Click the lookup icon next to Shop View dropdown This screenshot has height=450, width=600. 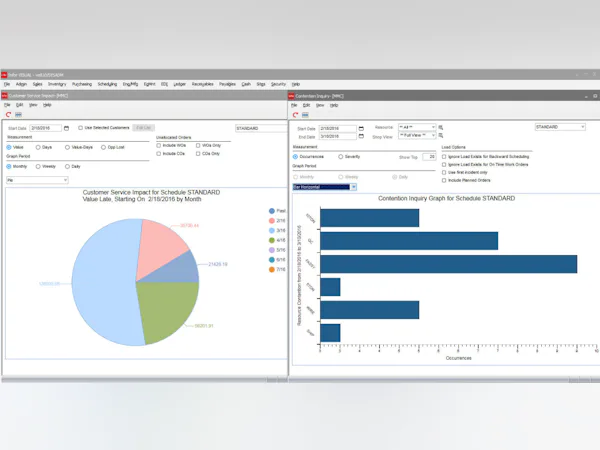(441, 135)
